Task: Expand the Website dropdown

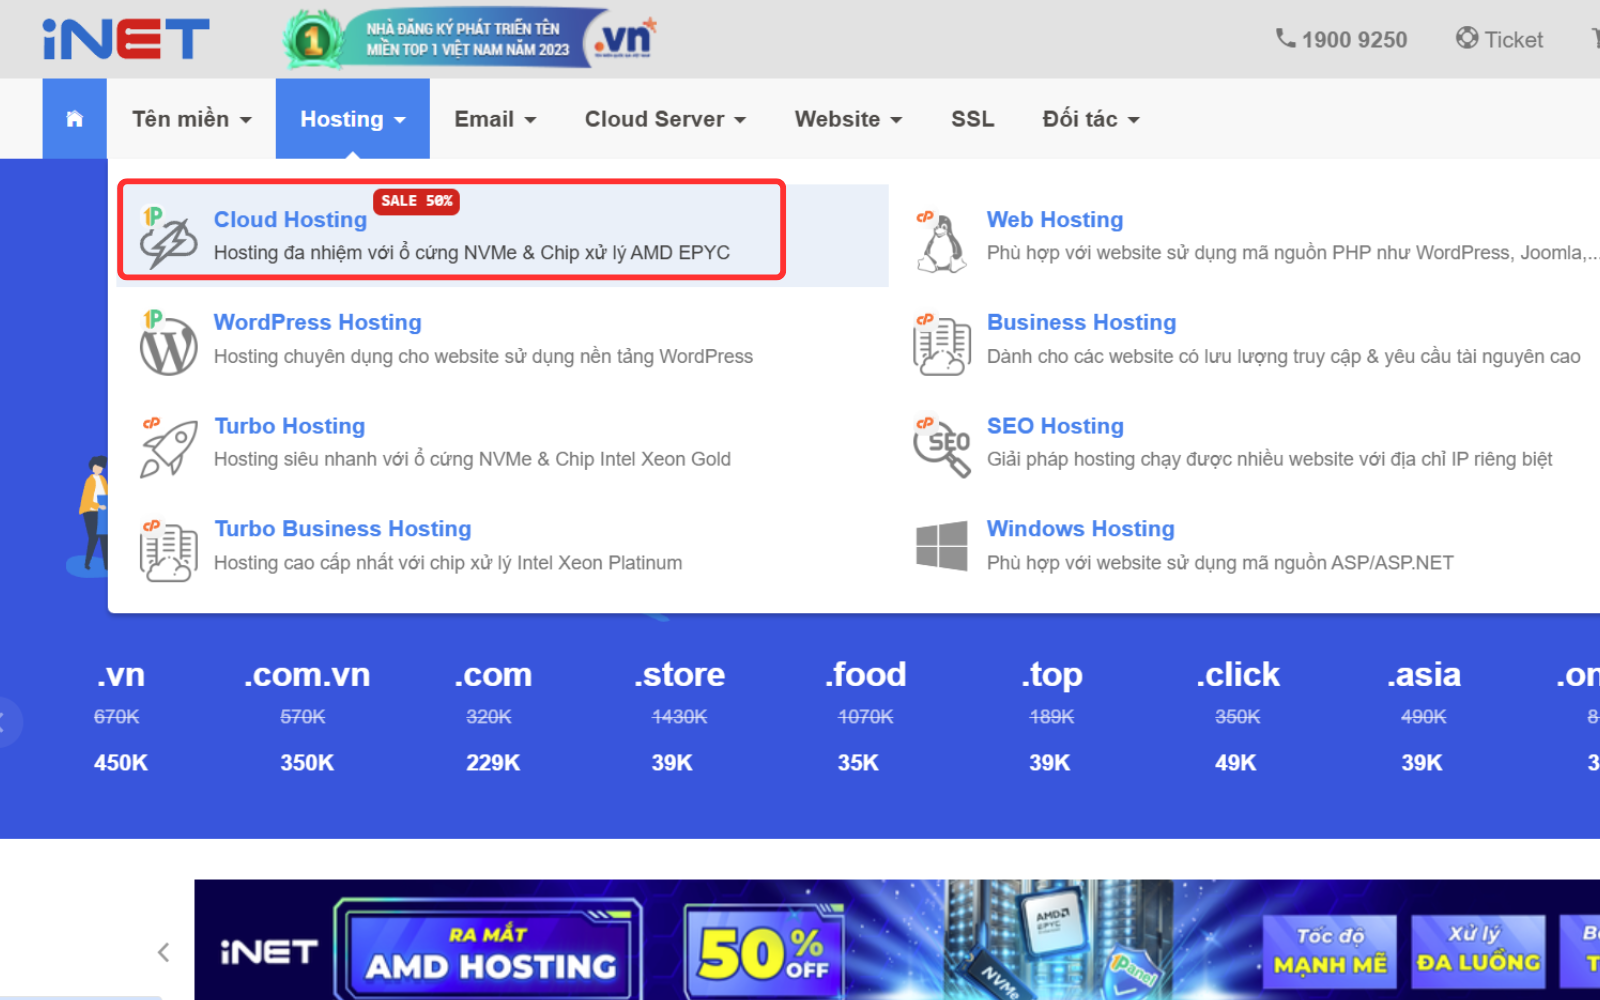Action: [x=848, y=119]
